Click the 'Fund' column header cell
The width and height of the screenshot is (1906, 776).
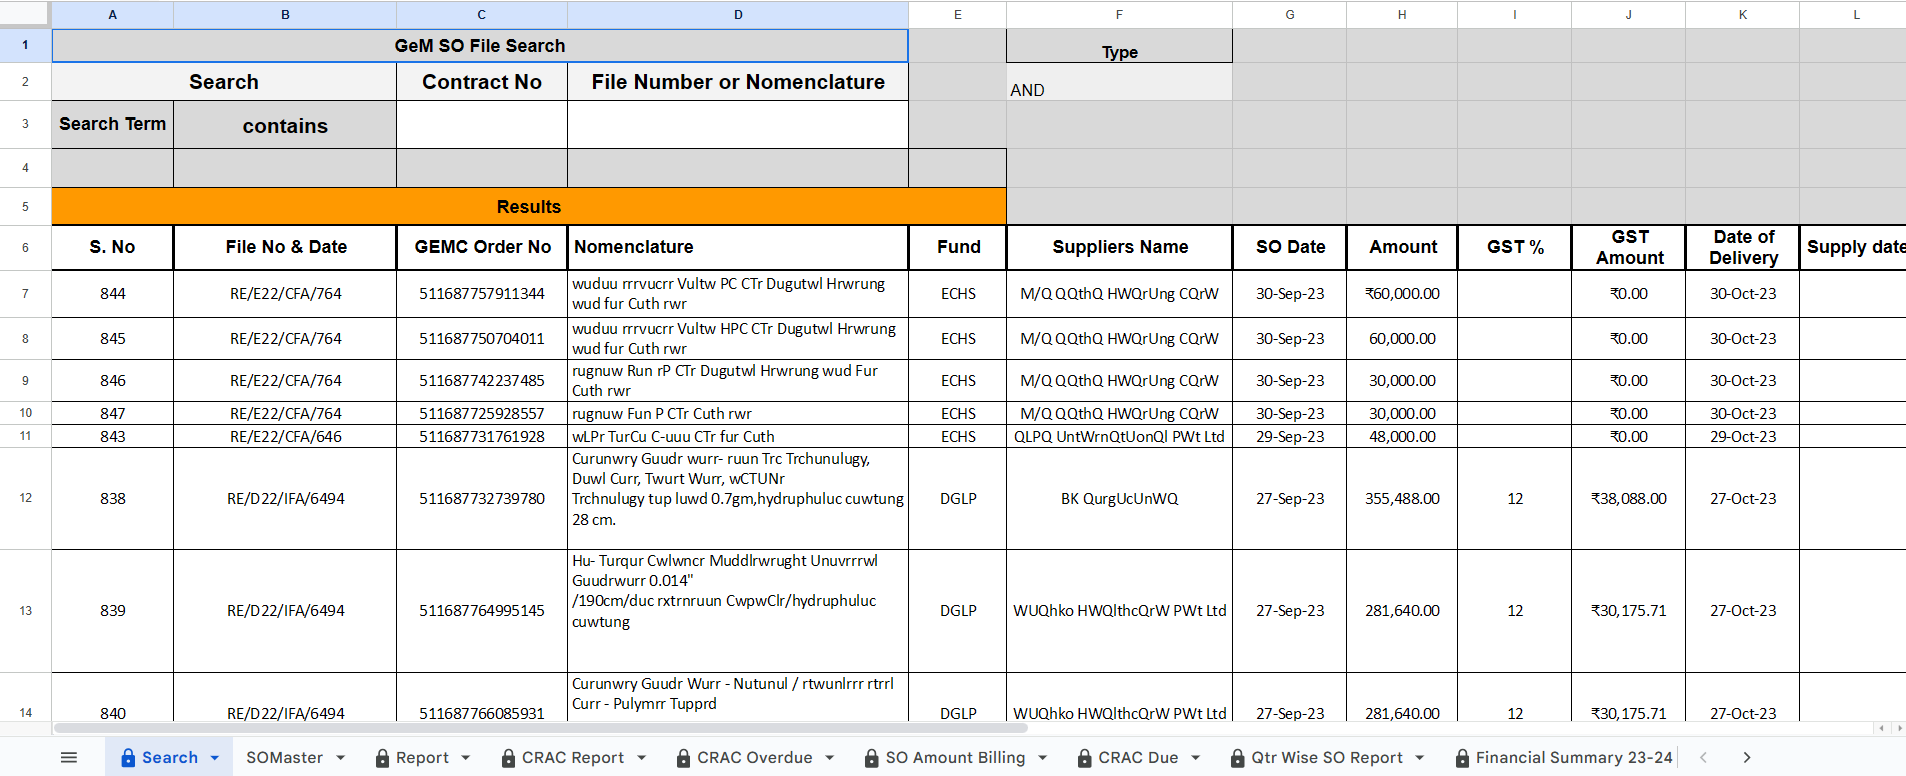958,247
